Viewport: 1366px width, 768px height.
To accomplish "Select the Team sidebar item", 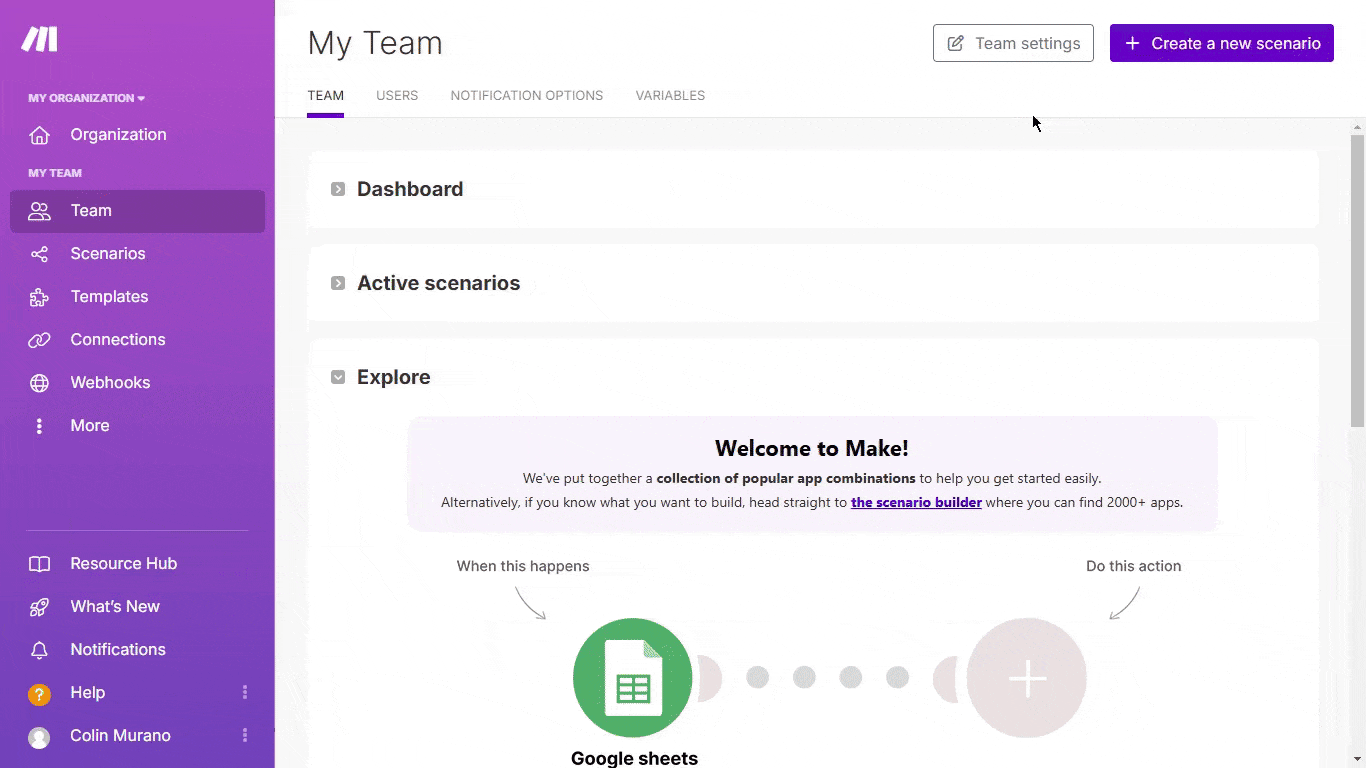I will pyautogui.click(x=138, y=211).
